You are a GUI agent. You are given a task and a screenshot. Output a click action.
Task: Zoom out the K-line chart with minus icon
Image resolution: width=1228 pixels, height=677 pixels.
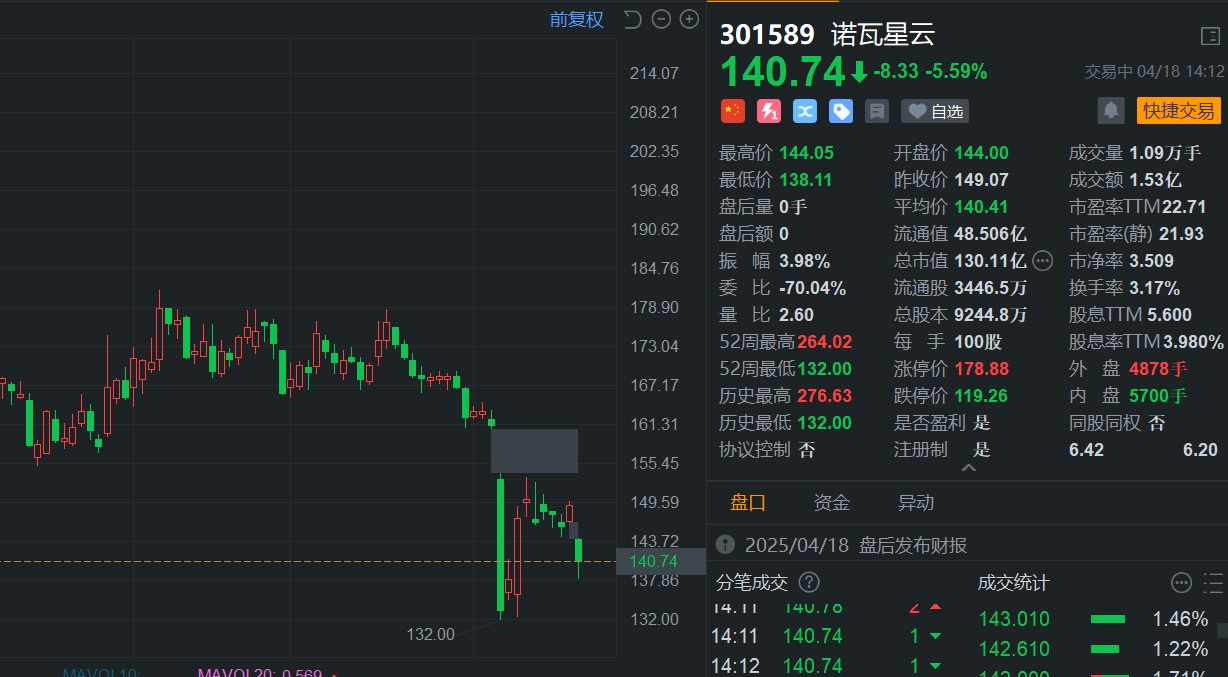tap(661, 19)
